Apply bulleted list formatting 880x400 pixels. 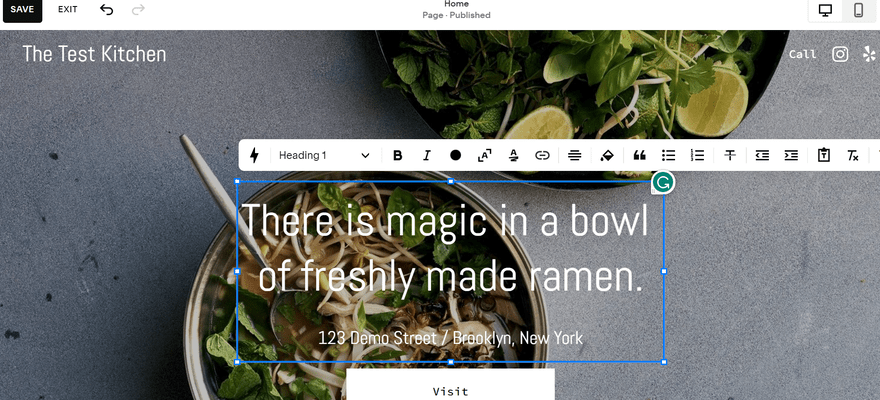668,155
